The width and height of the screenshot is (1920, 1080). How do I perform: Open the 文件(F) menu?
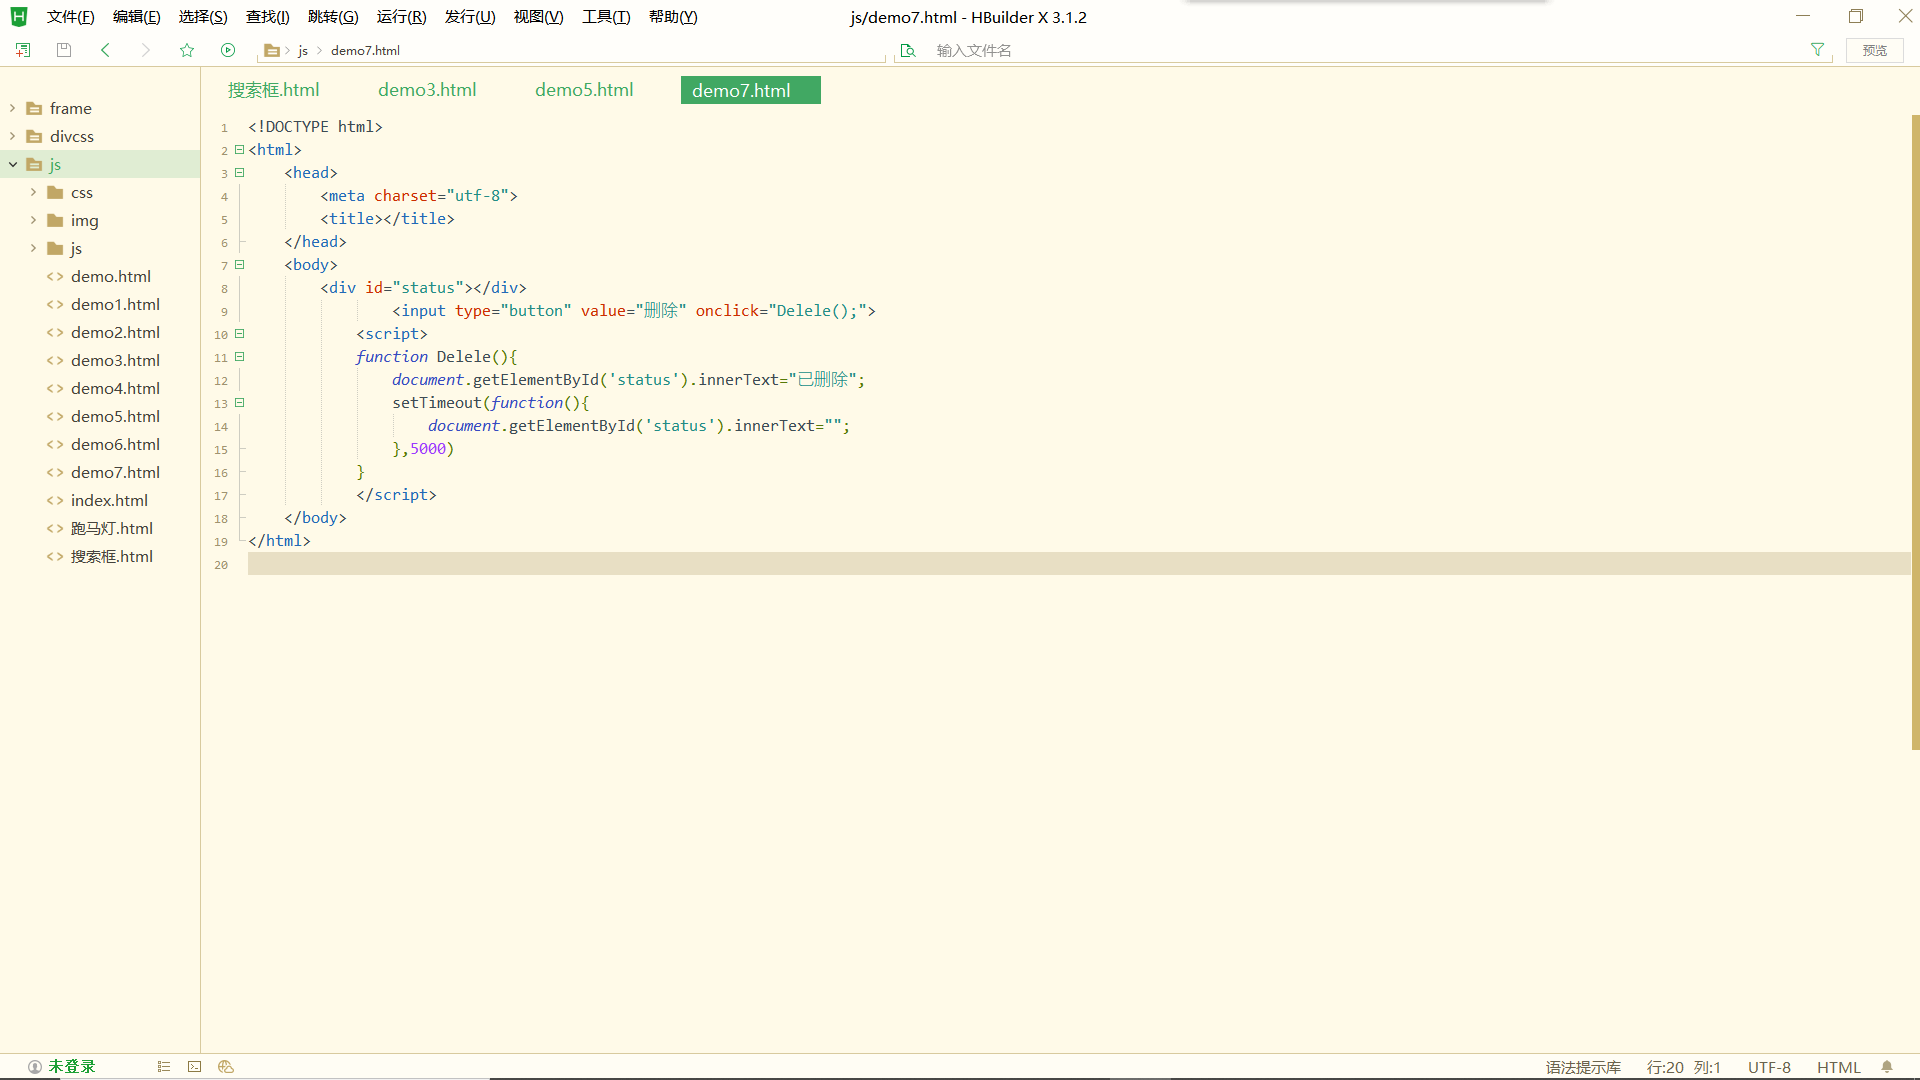coord(70,17)
